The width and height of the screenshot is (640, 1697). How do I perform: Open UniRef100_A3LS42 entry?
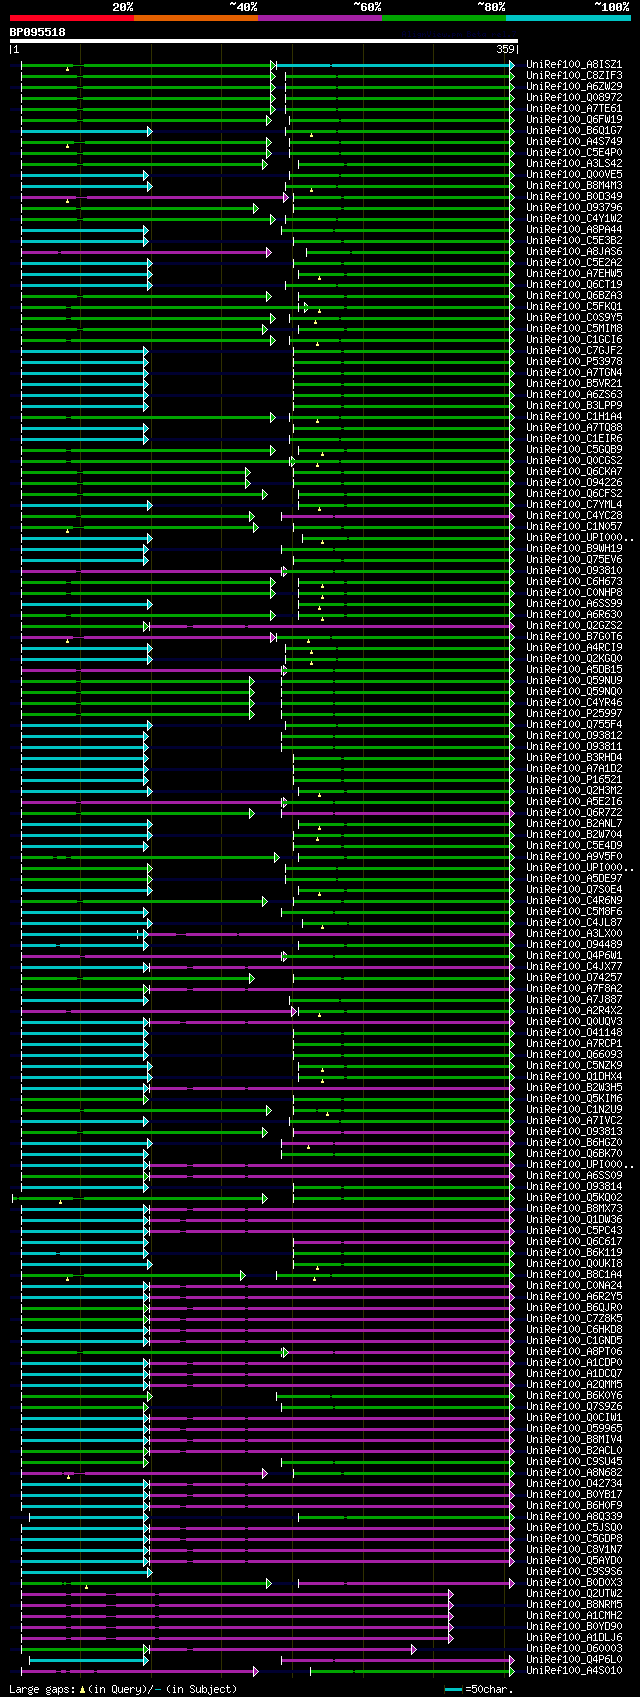click(574, 163)
